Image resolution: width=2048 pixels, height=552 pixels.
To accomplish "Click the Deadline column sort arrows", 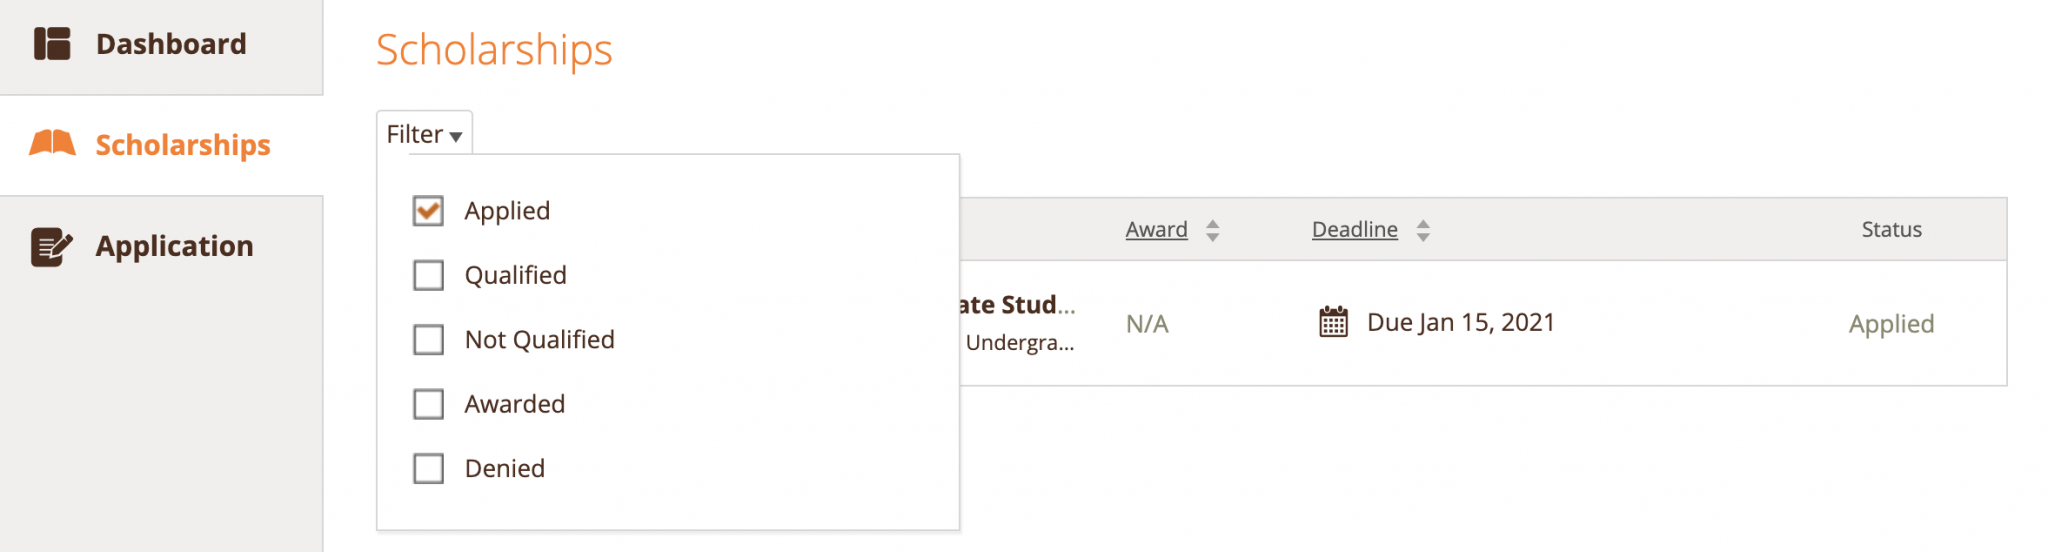I will [x=1423, y=230].
